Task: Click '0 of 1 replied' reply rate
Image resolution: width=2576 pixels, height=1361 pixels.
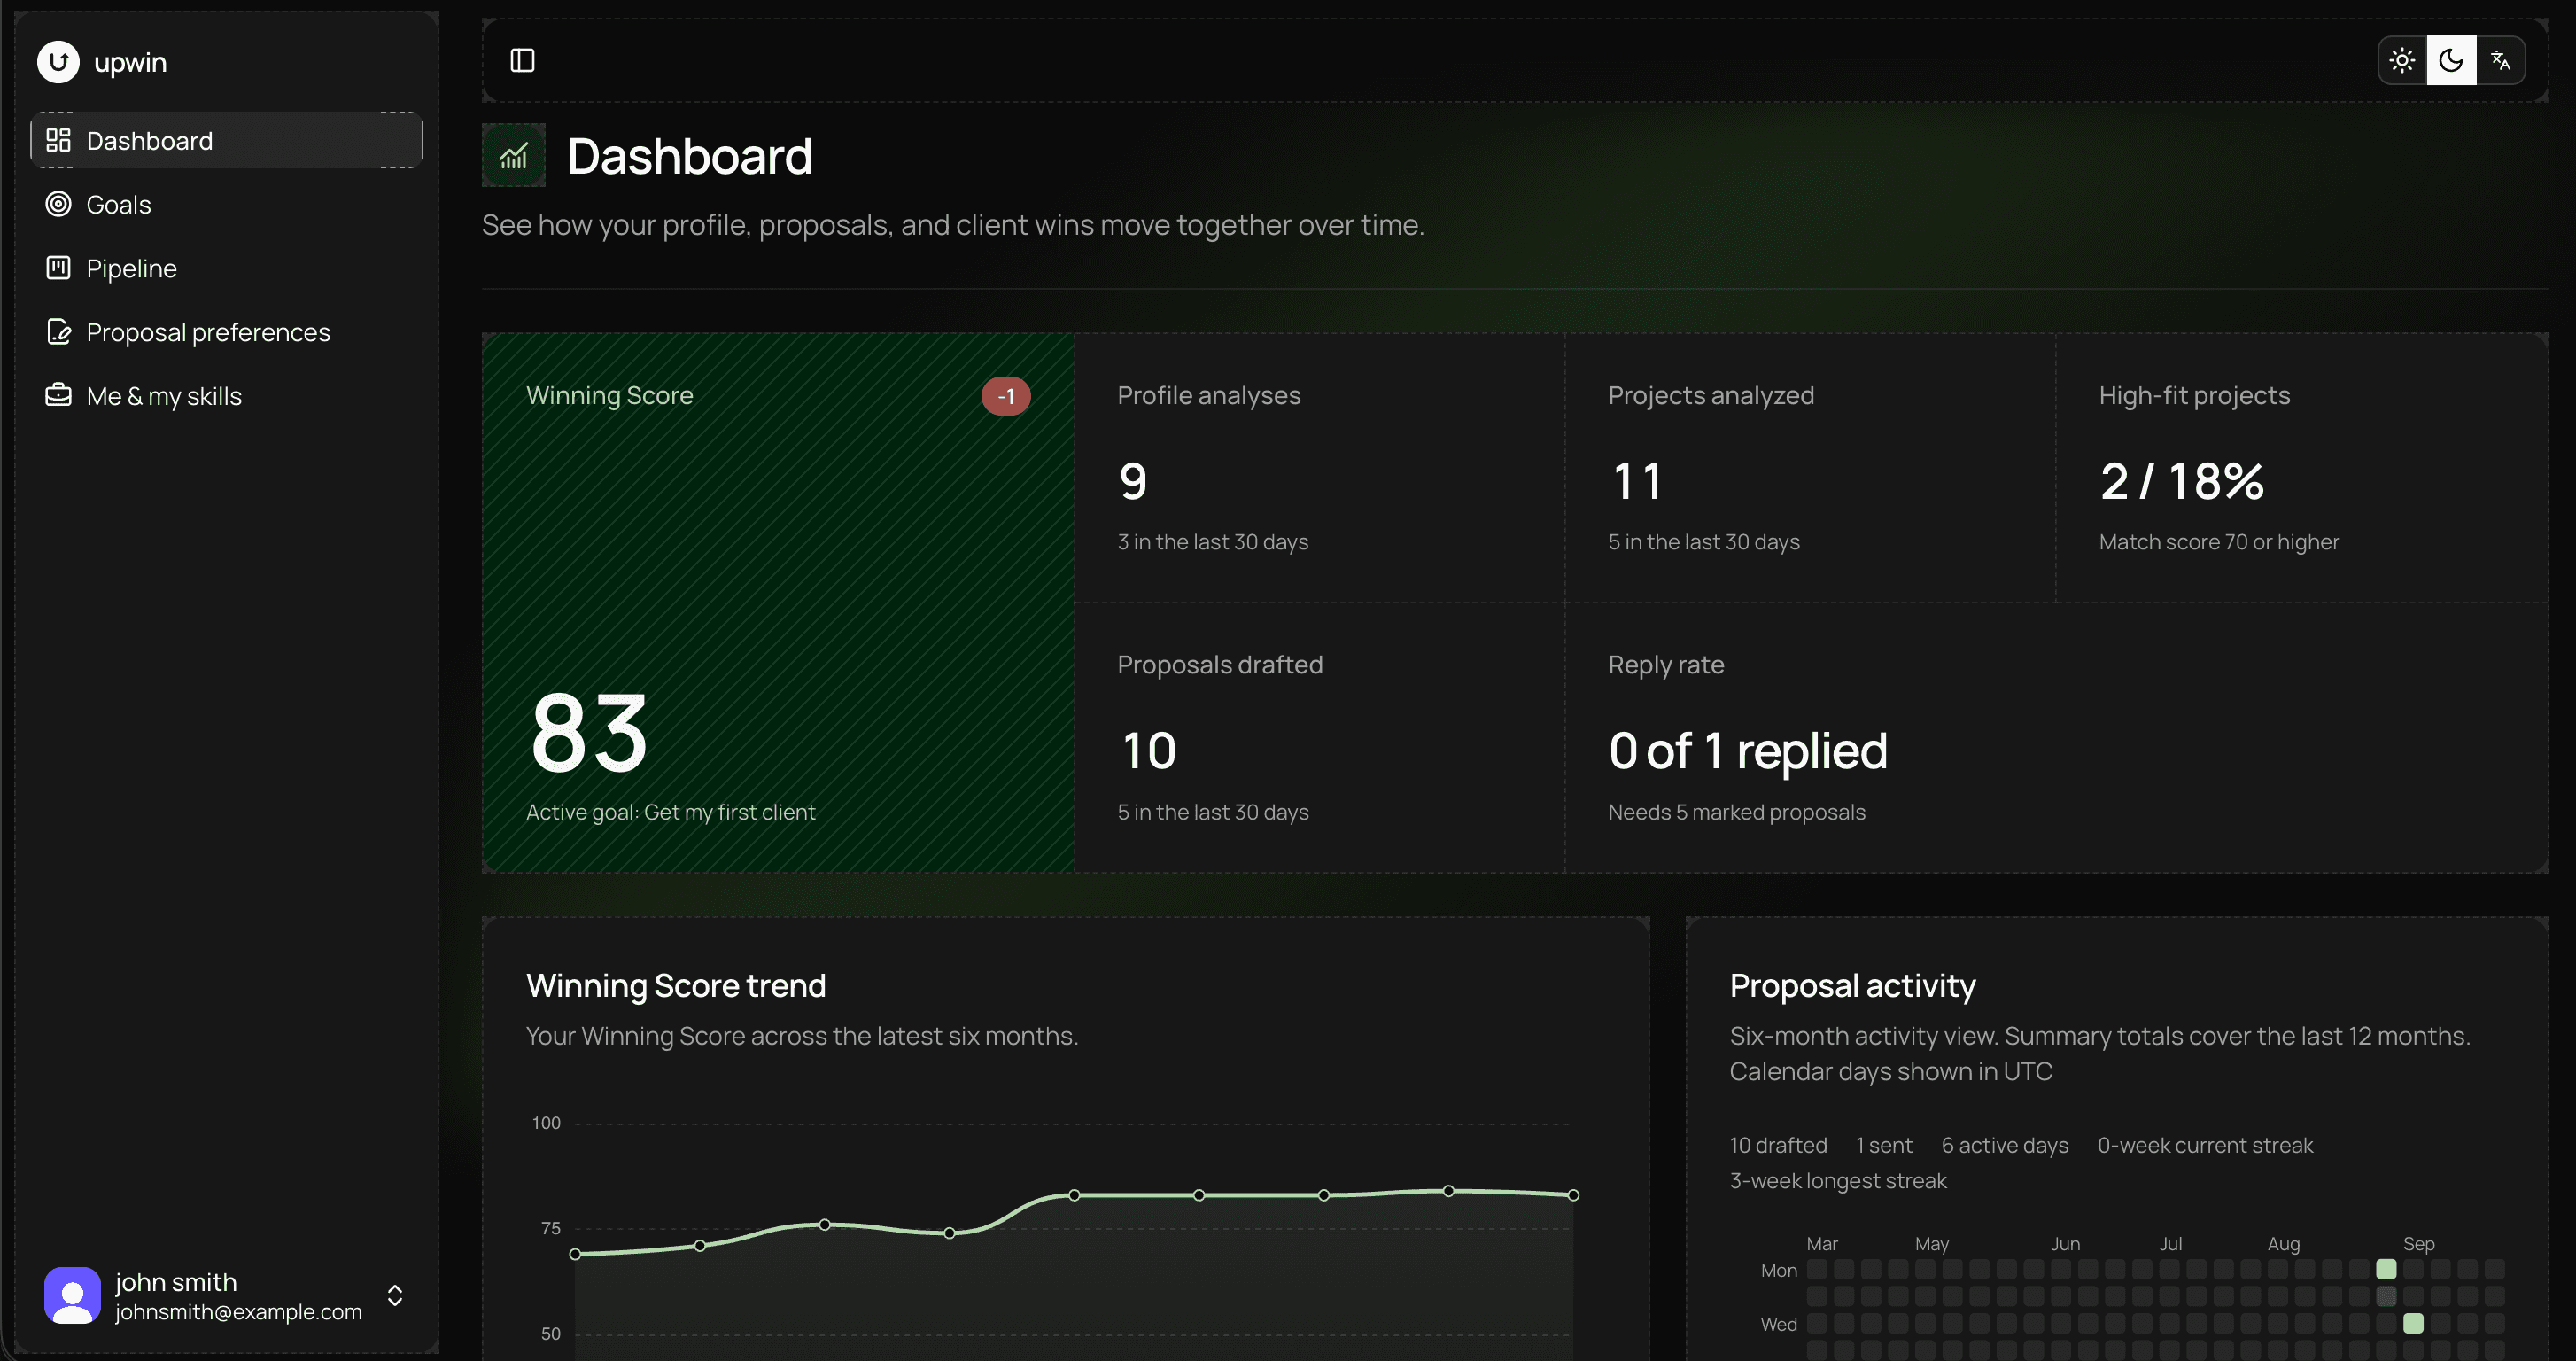Action: pyautogui.click(x=1748, y=751)
